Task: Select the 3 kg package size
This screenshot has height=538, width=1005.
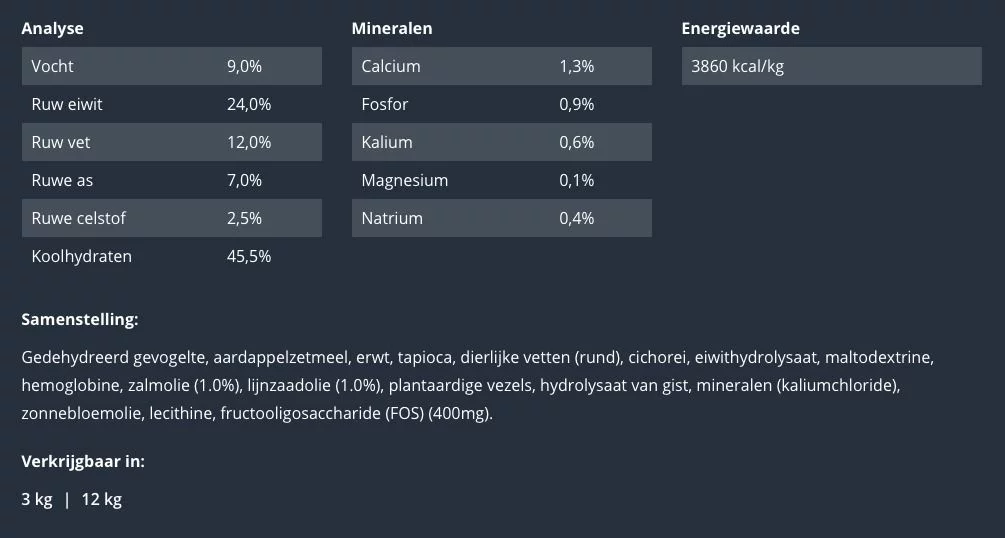Action: point(37,499)
